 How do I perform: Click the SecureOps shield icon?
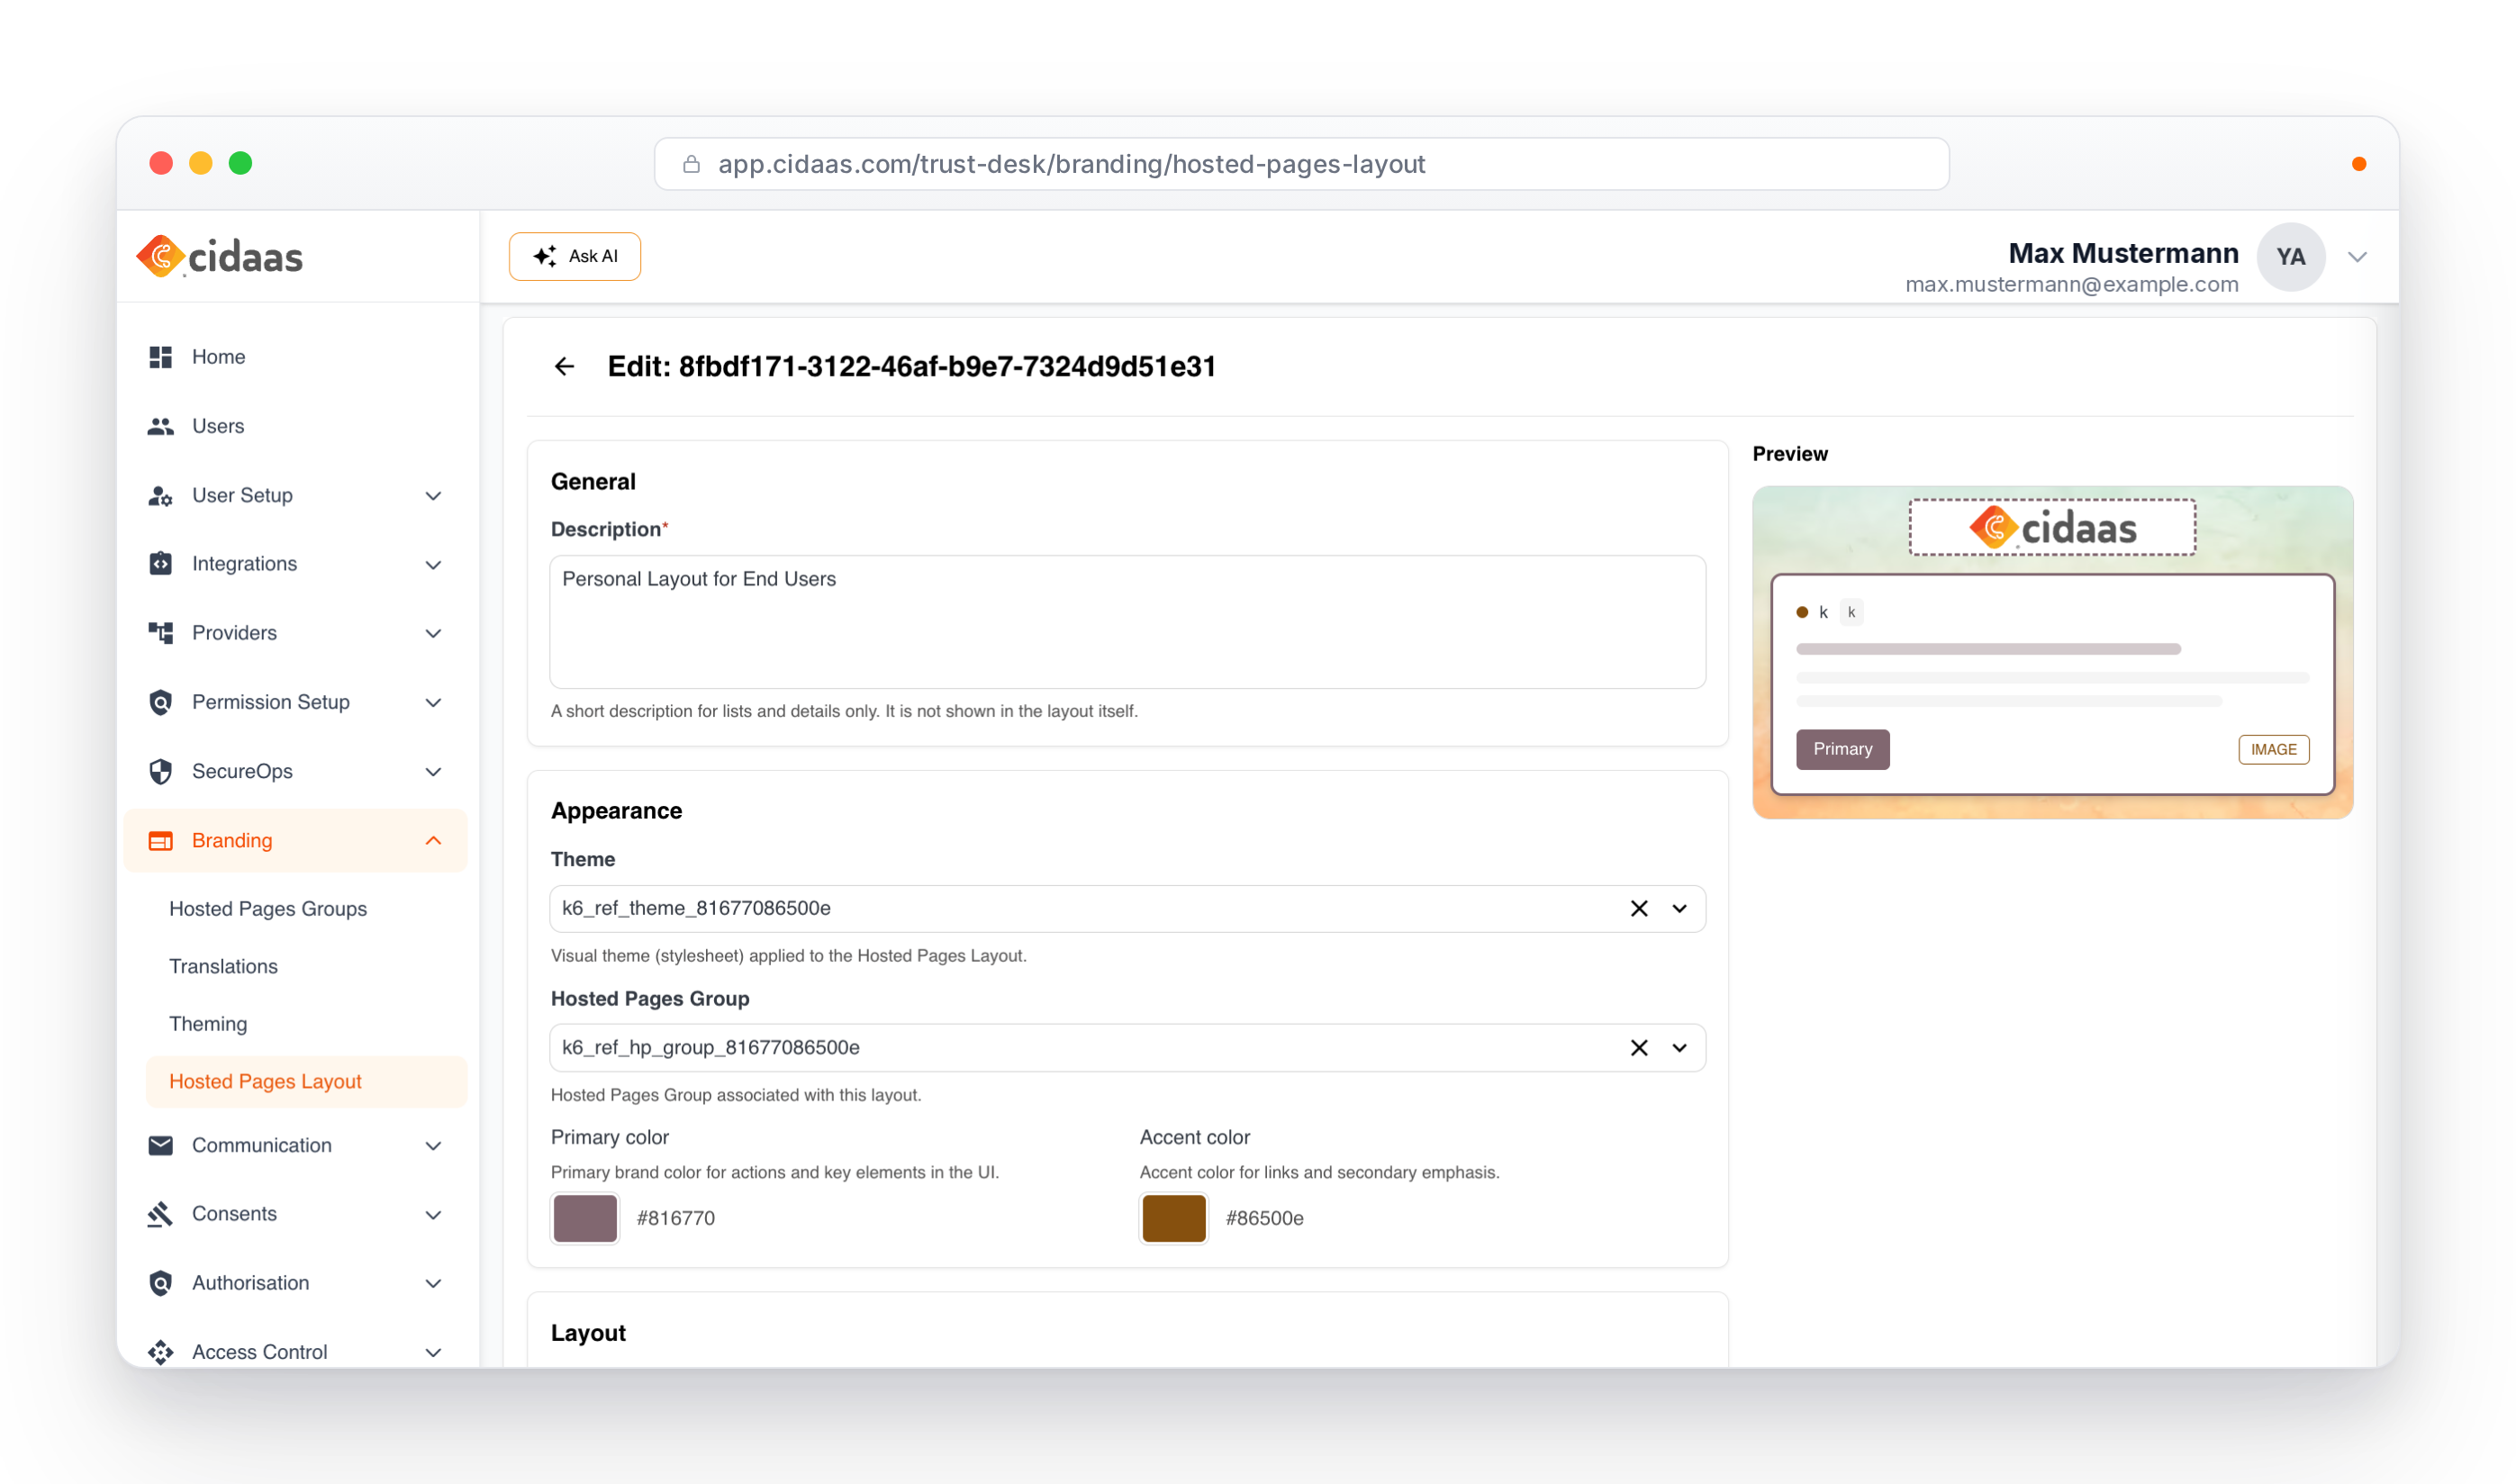pyautogui.click(x=160, y=771)
